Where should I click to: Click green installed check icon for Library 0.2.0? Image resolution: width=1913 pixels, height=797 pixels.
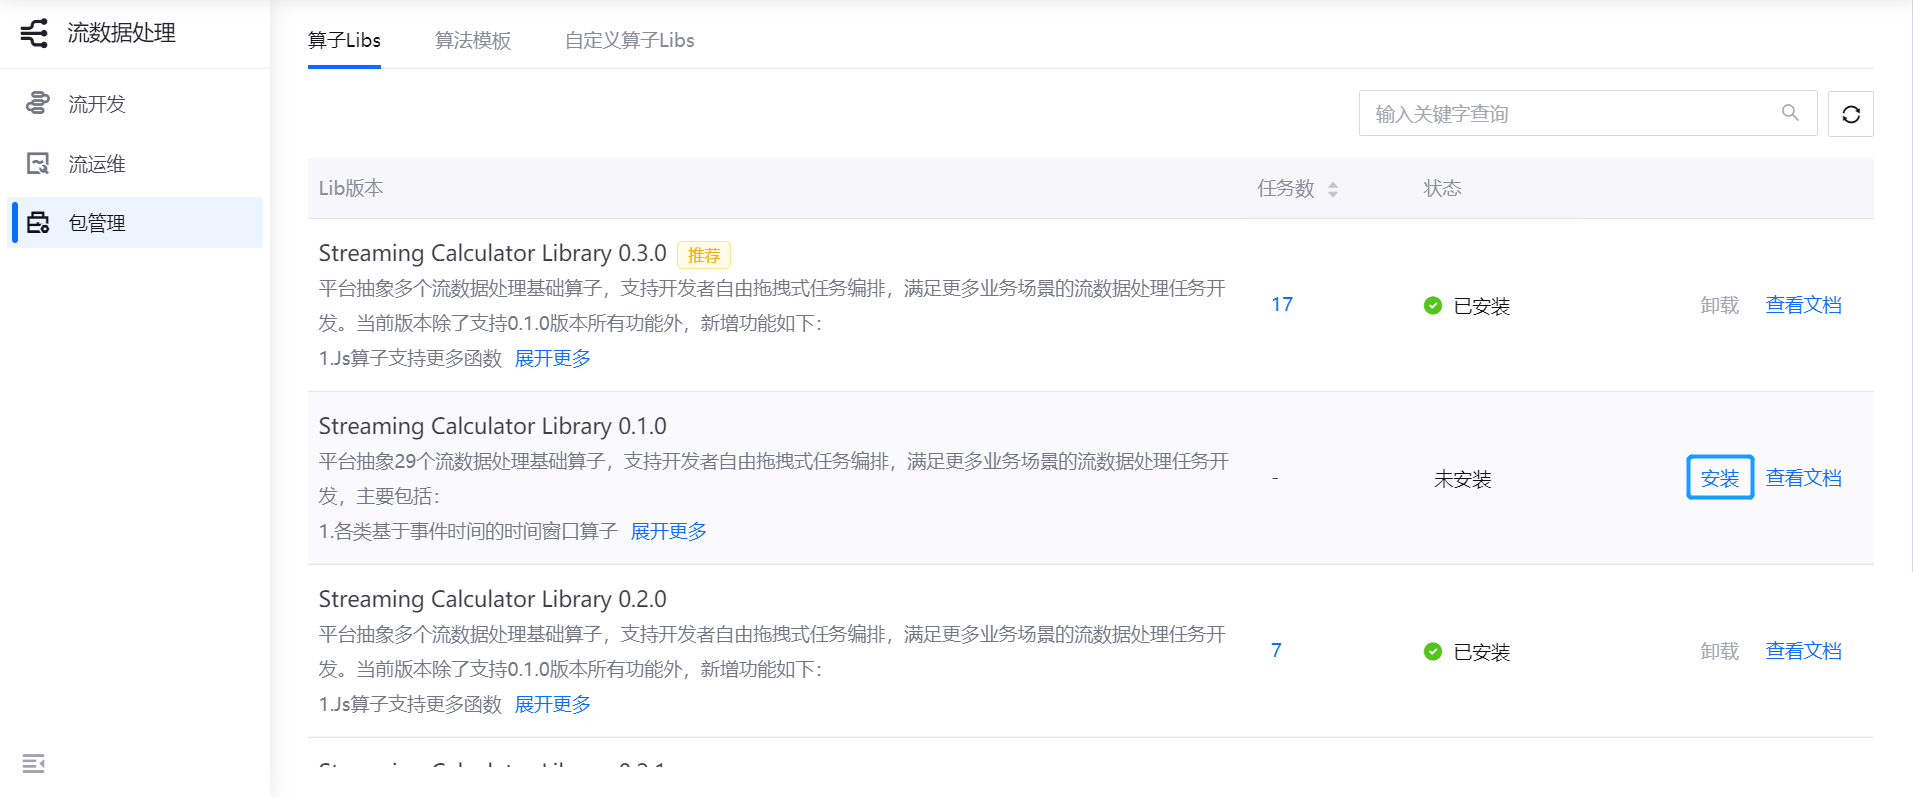click(1433, 651)
